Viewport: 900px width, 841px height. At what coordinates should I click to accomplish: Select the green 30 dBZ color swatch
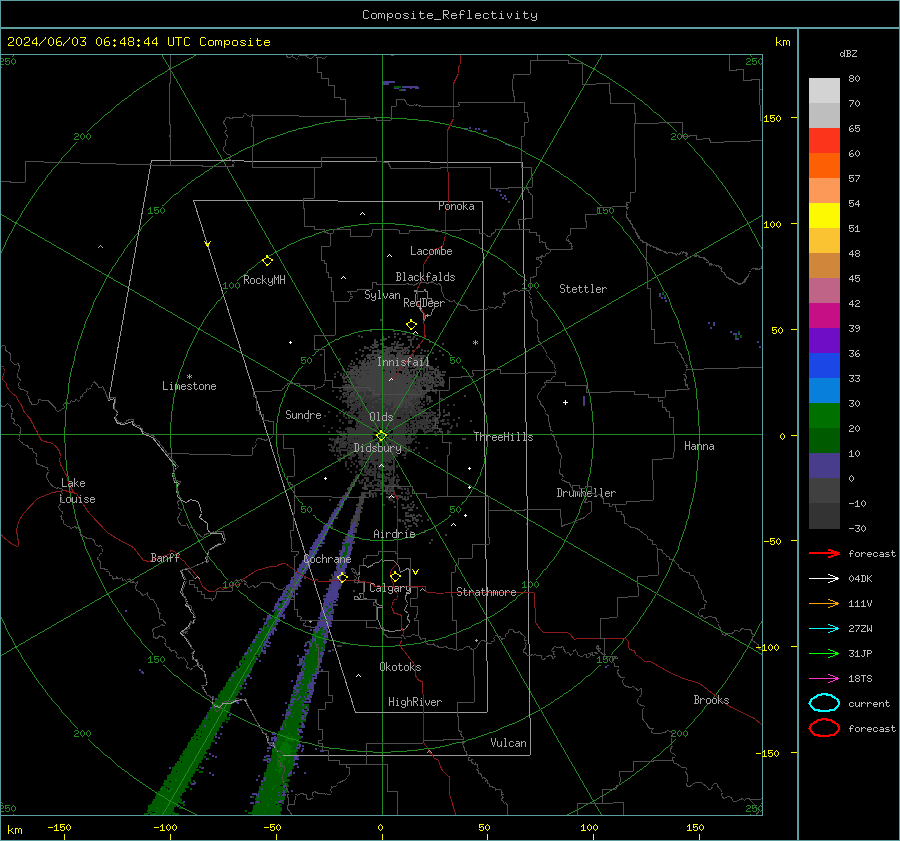tap(824, 415)
